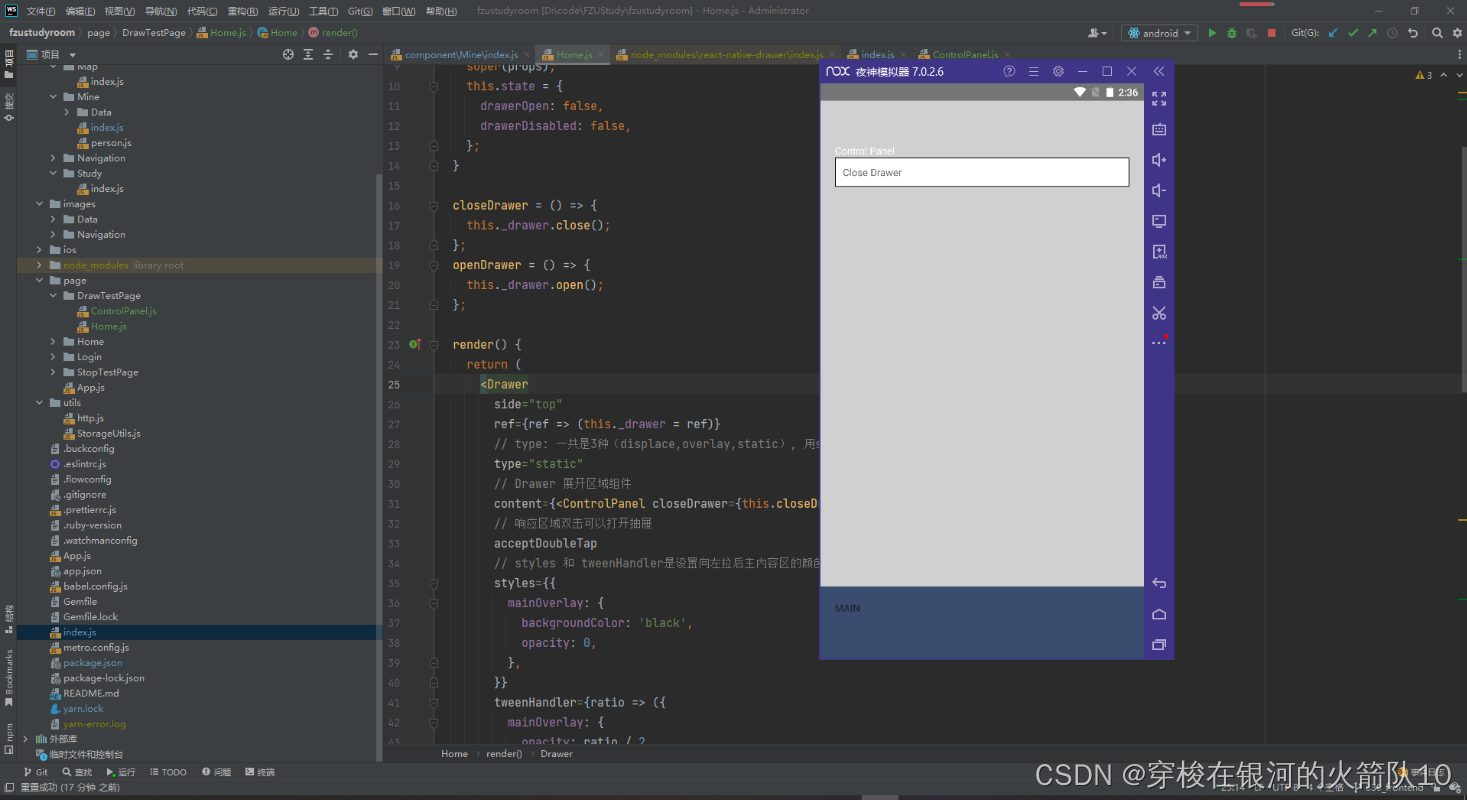Screen dimensions: 1467x800
Task: Expand the Login folder
Action: coord(53,357)
